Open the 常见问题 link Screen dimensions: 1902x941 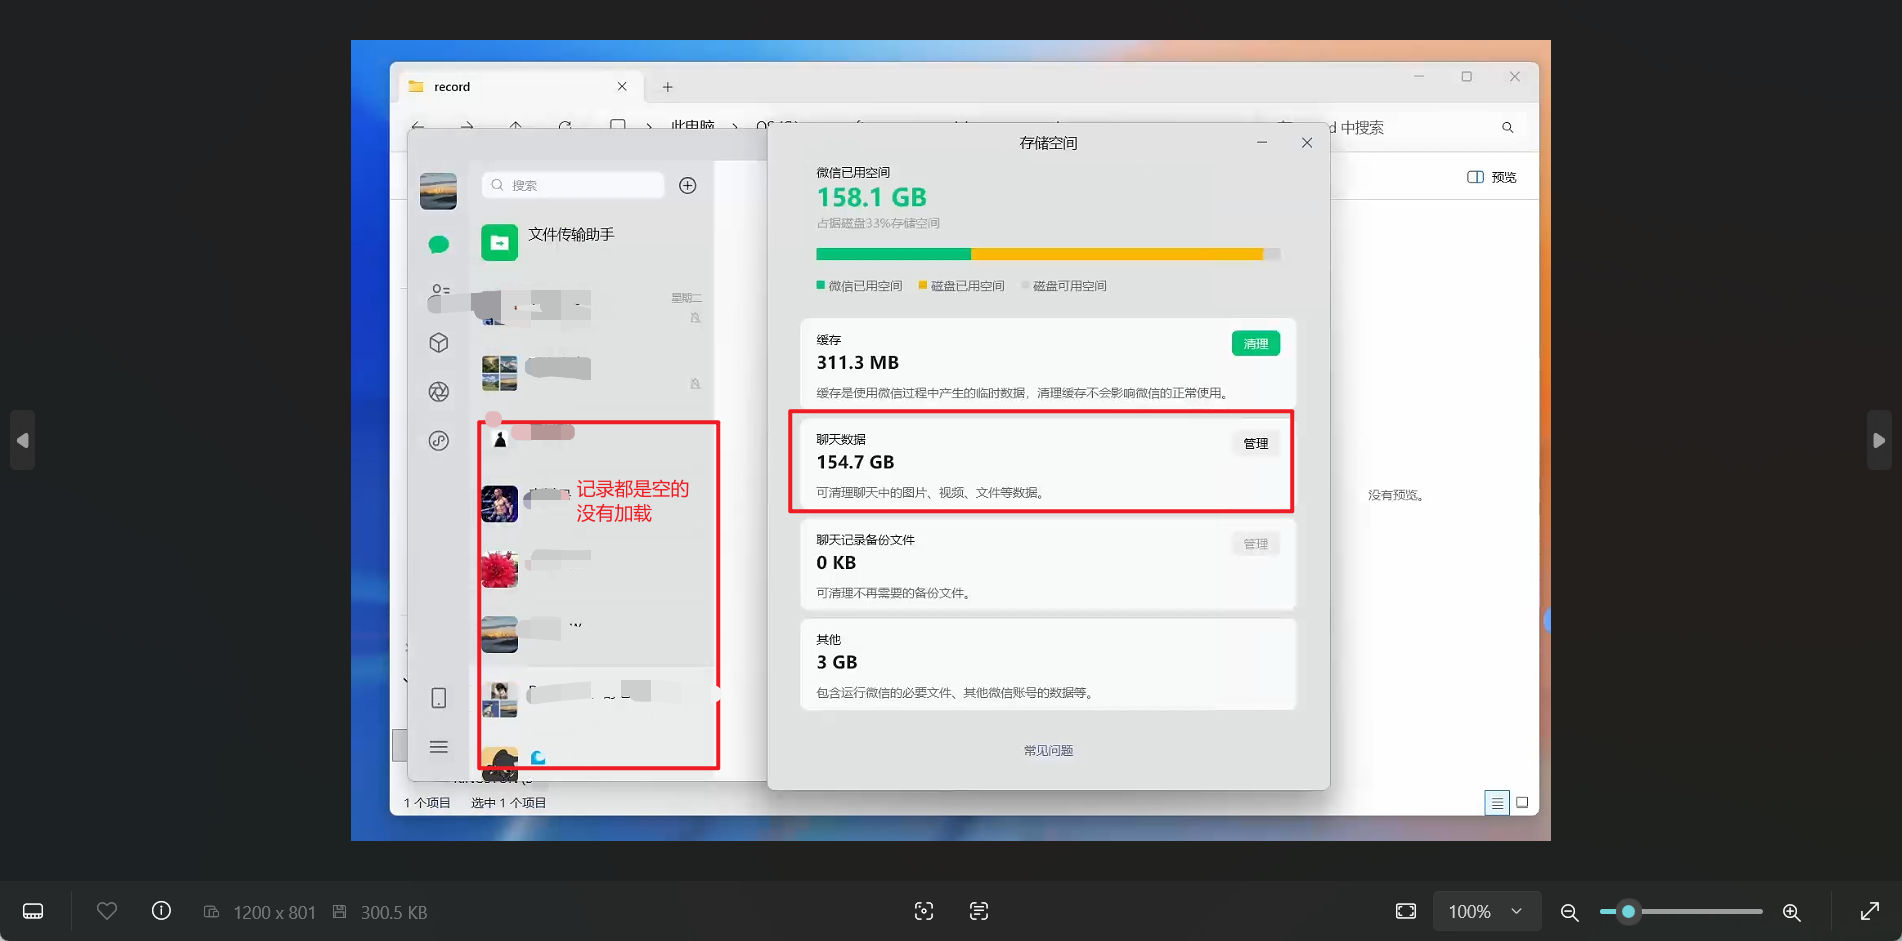click(x=1048, y=750)
